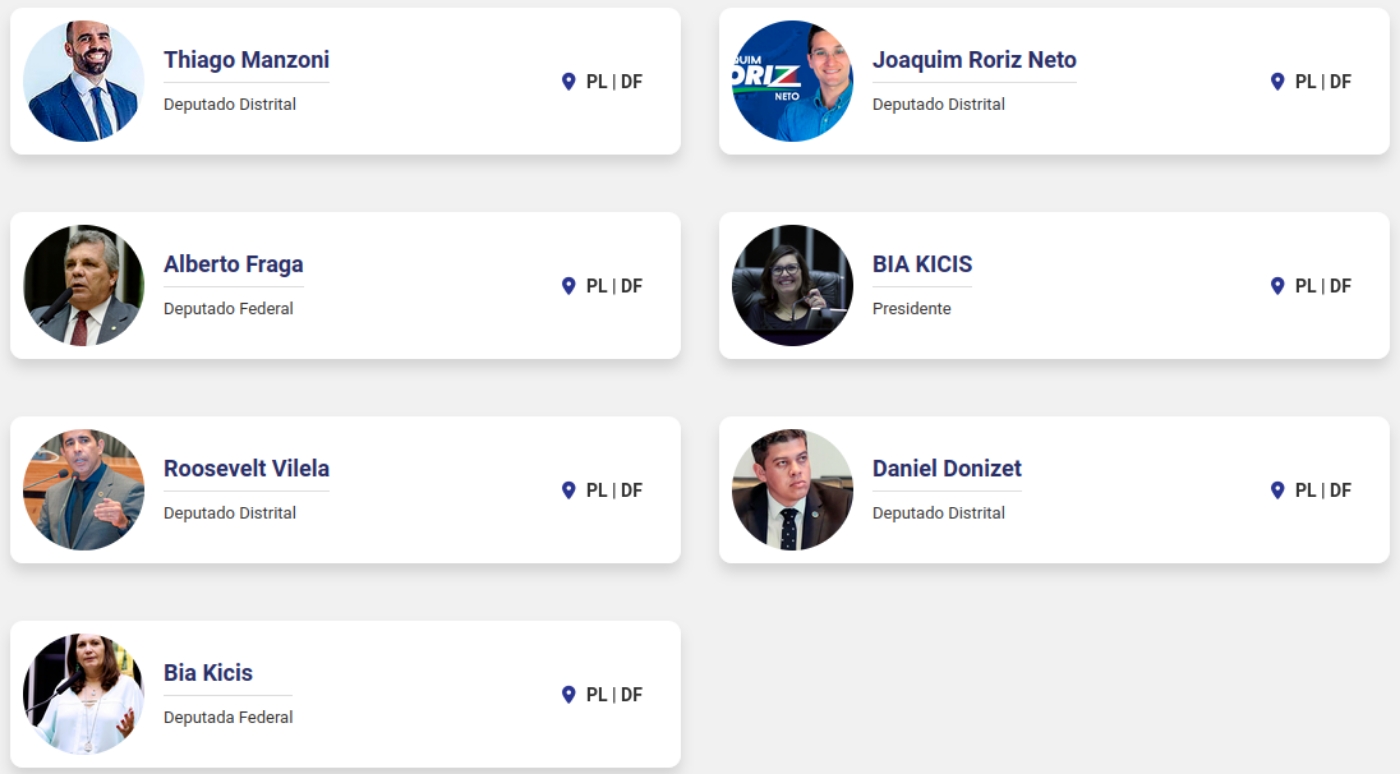This screenshot has height=774, width=1400.
Task: Select the Presidente card's profile photo
Action: (792, 285)
